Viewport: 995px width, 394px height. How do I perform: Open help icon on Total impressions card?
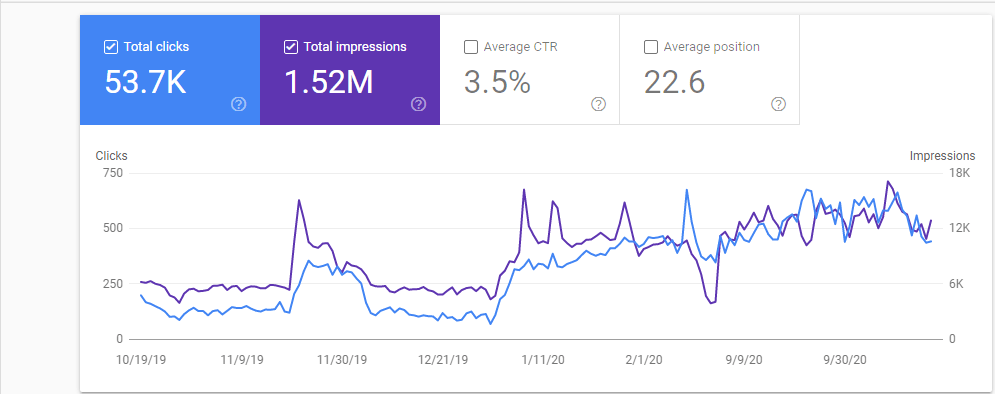418,104
